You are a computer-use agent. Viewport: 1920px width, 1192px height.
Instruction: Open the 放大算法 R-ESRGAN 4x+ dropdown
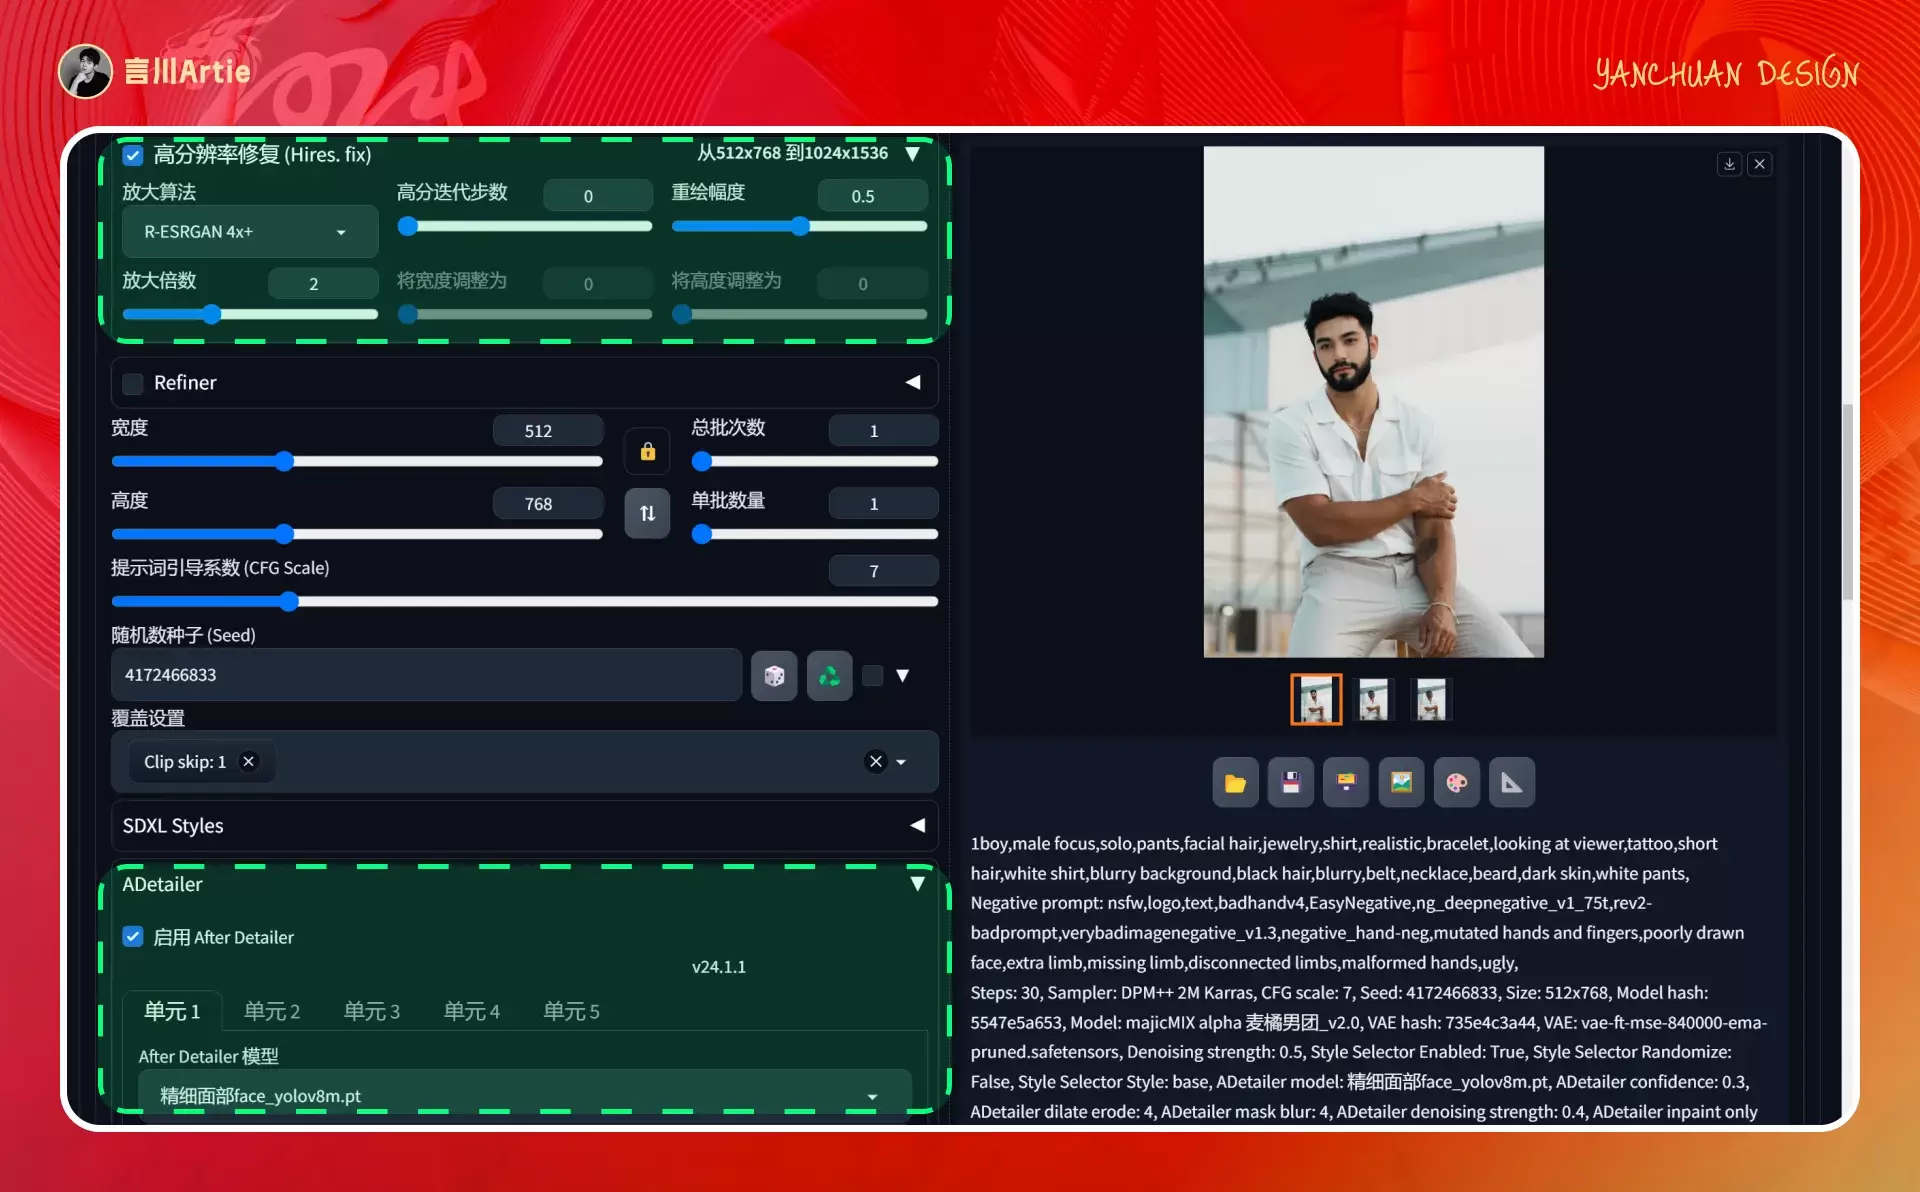coord(250,232)
